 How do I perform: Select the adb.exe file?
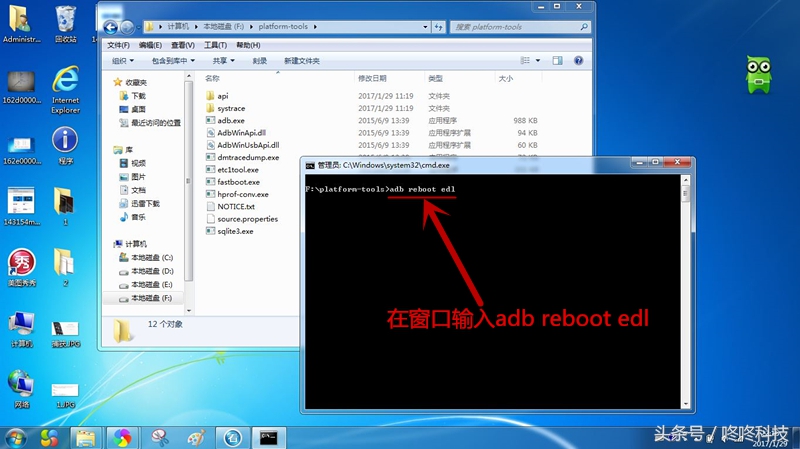(230, 120)
